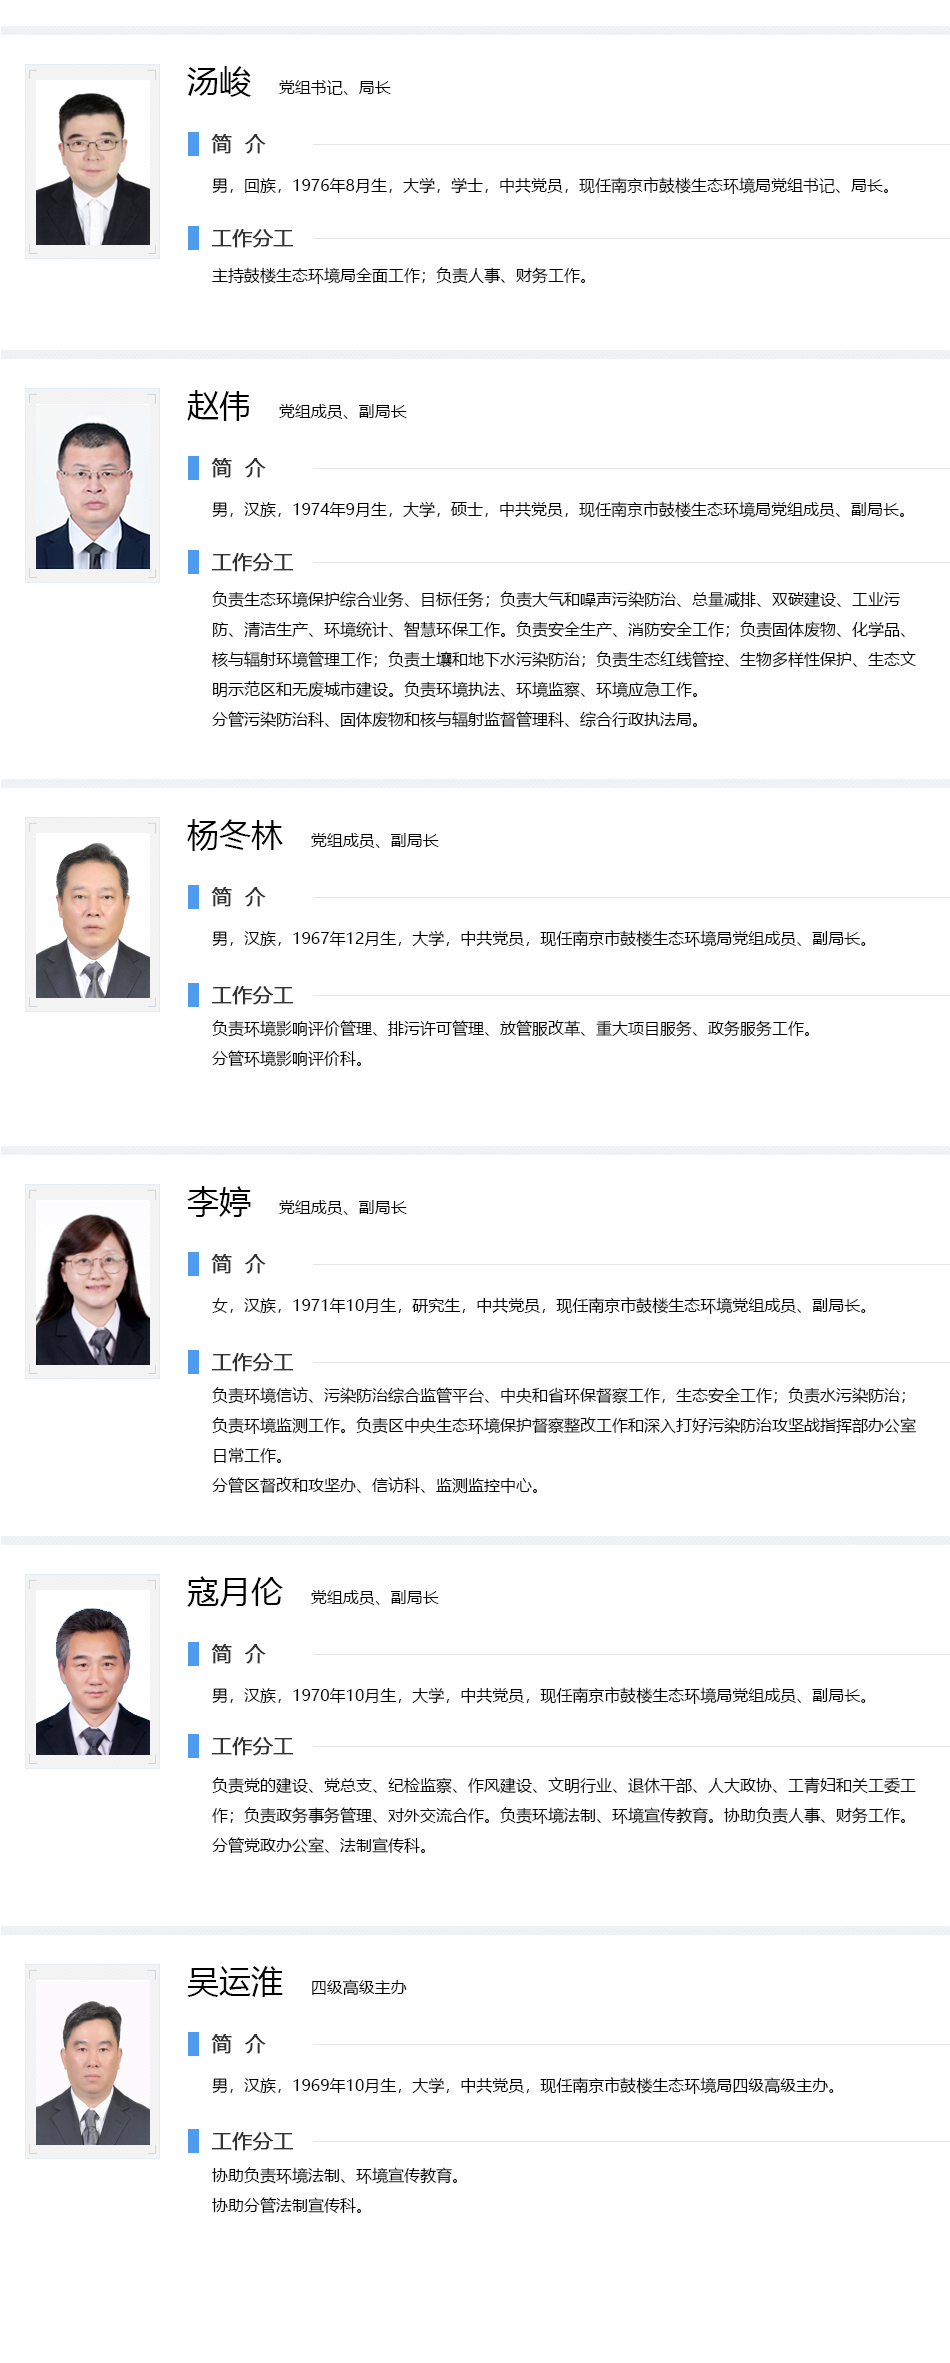Click line starting 作；负责政务事务管理
This screenshot has height=2363, width=950.
pyautogui.click(x=562, y=1816)
